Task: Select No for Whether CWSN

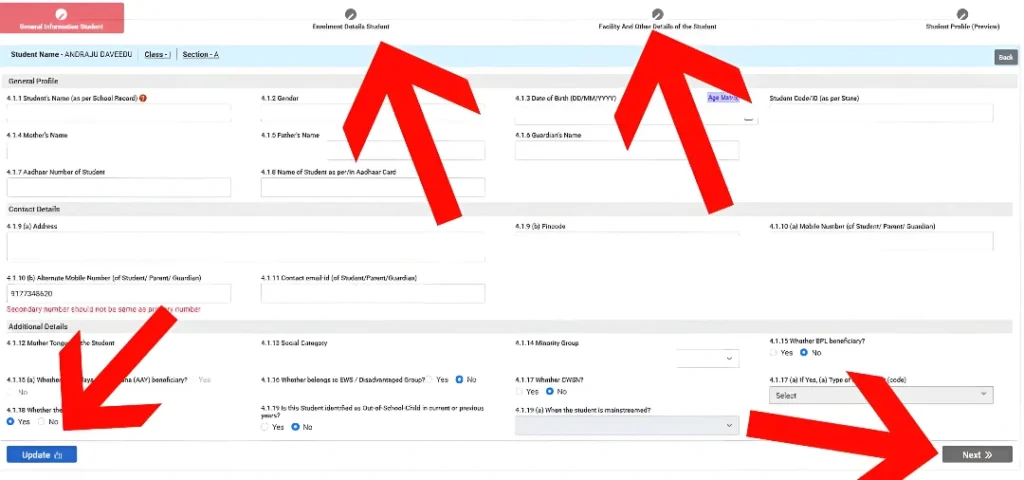Action: pyautogui.click(x=550, y=391)
